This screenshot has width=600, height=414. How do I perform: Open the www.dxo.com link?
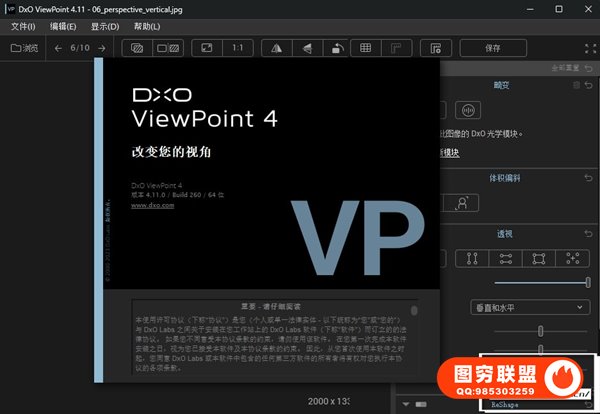tap(153, 204)
